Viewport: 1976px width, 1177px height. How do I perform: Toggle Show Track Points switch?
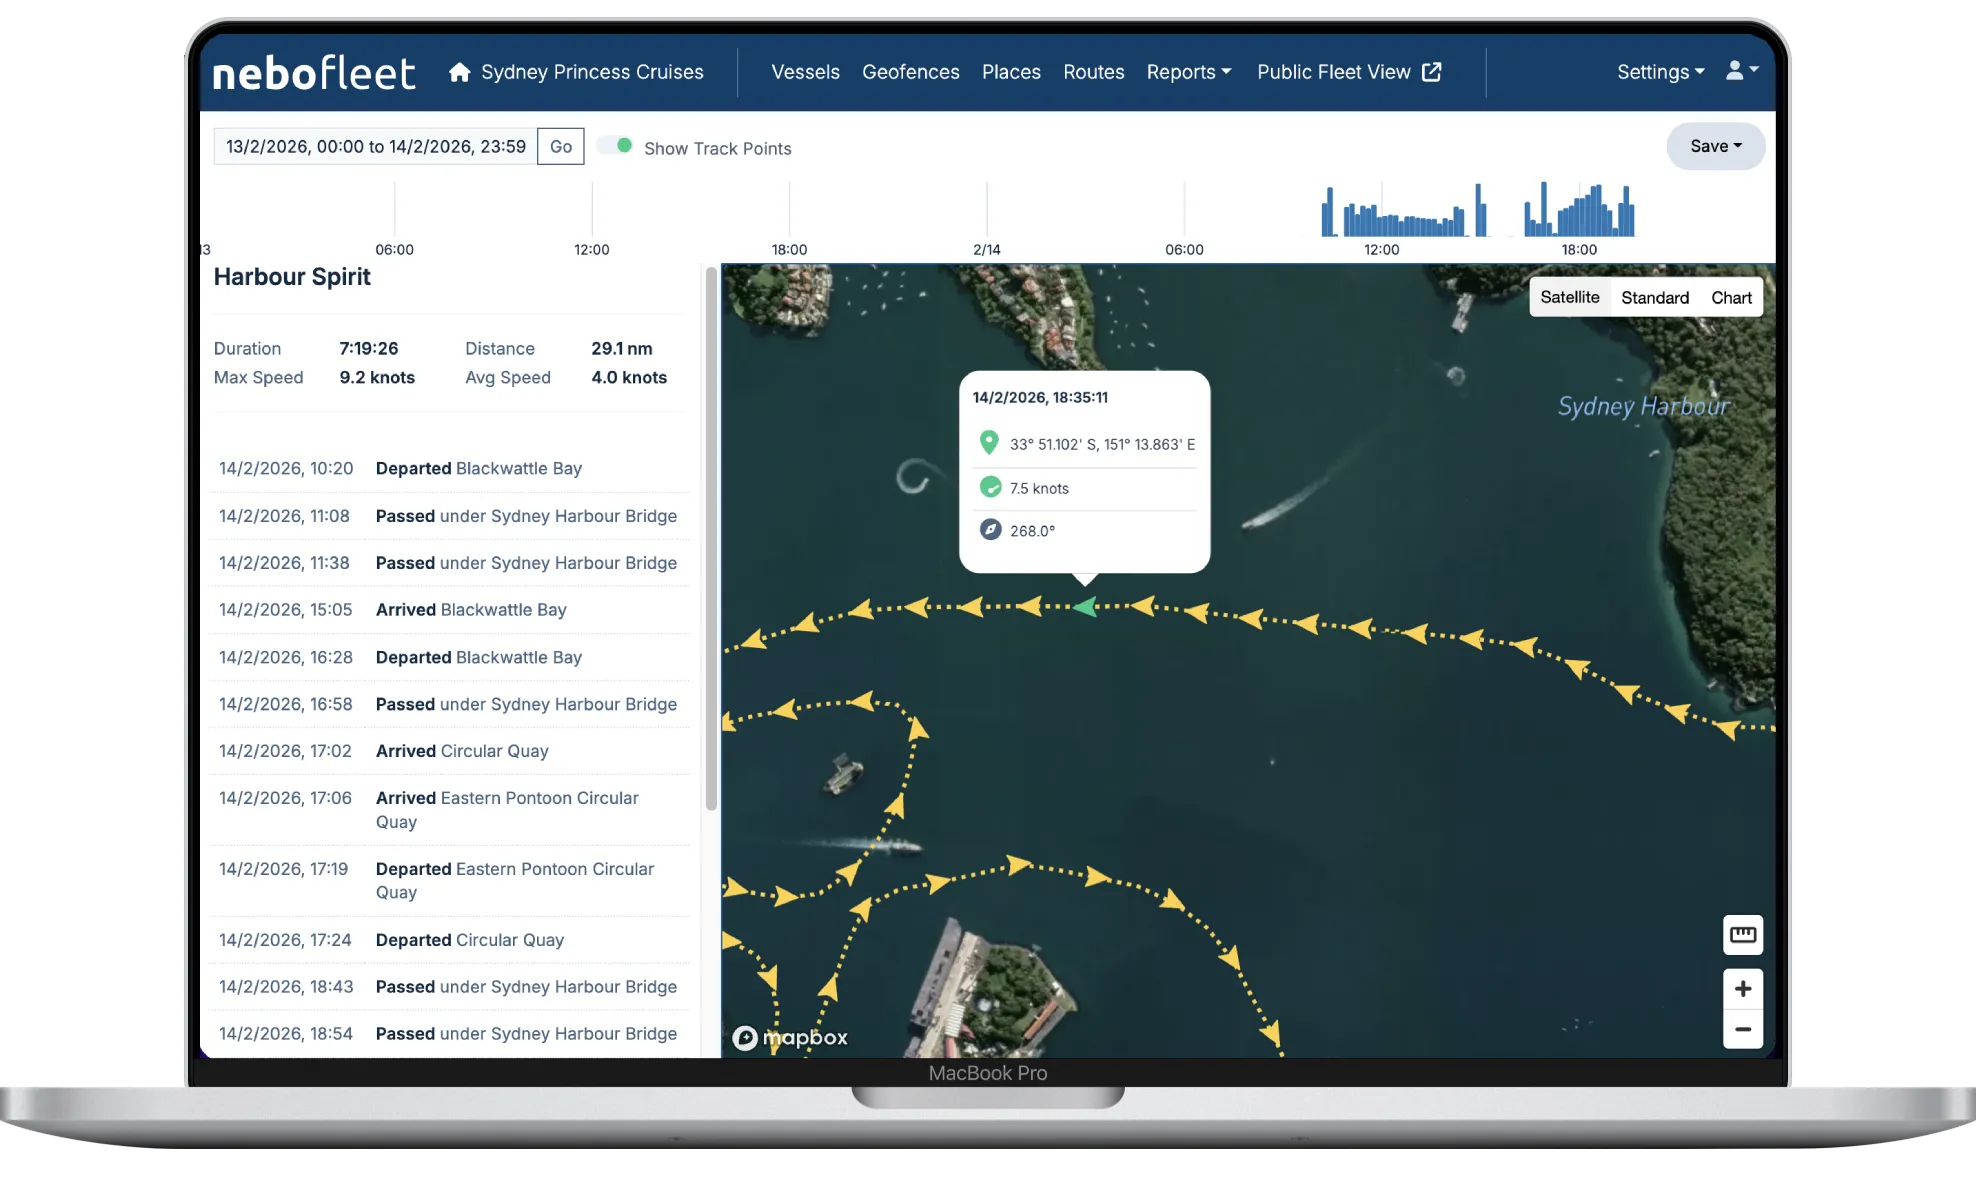tap(616, 146)
